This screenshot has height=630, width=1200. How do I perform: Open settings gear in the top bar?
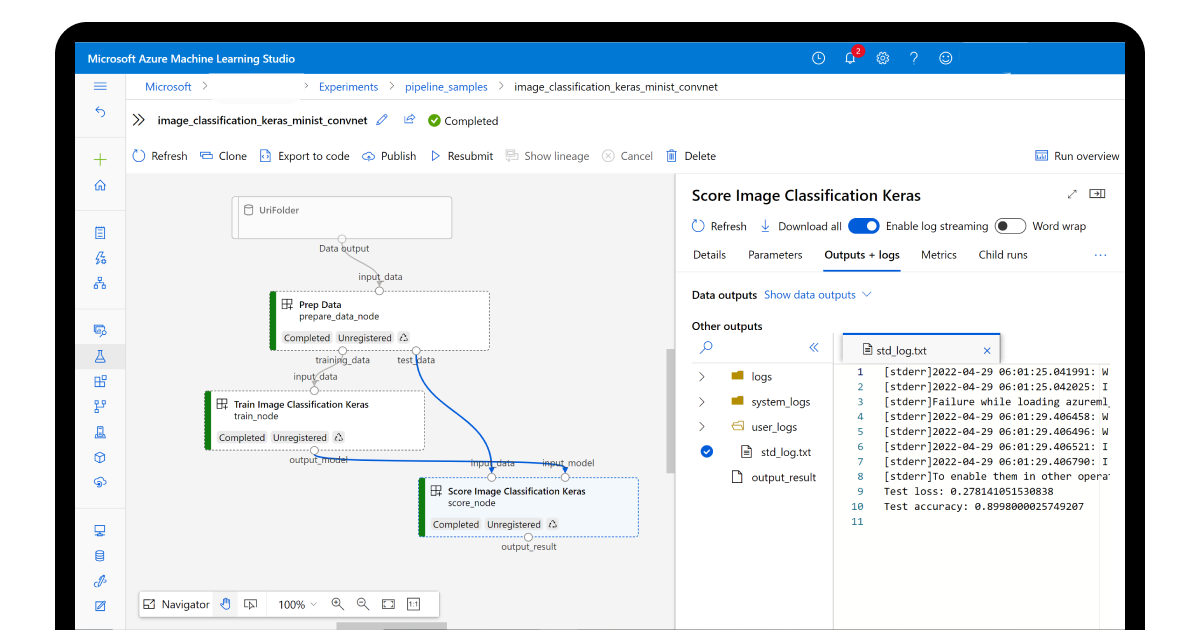(x=882, y=58)
